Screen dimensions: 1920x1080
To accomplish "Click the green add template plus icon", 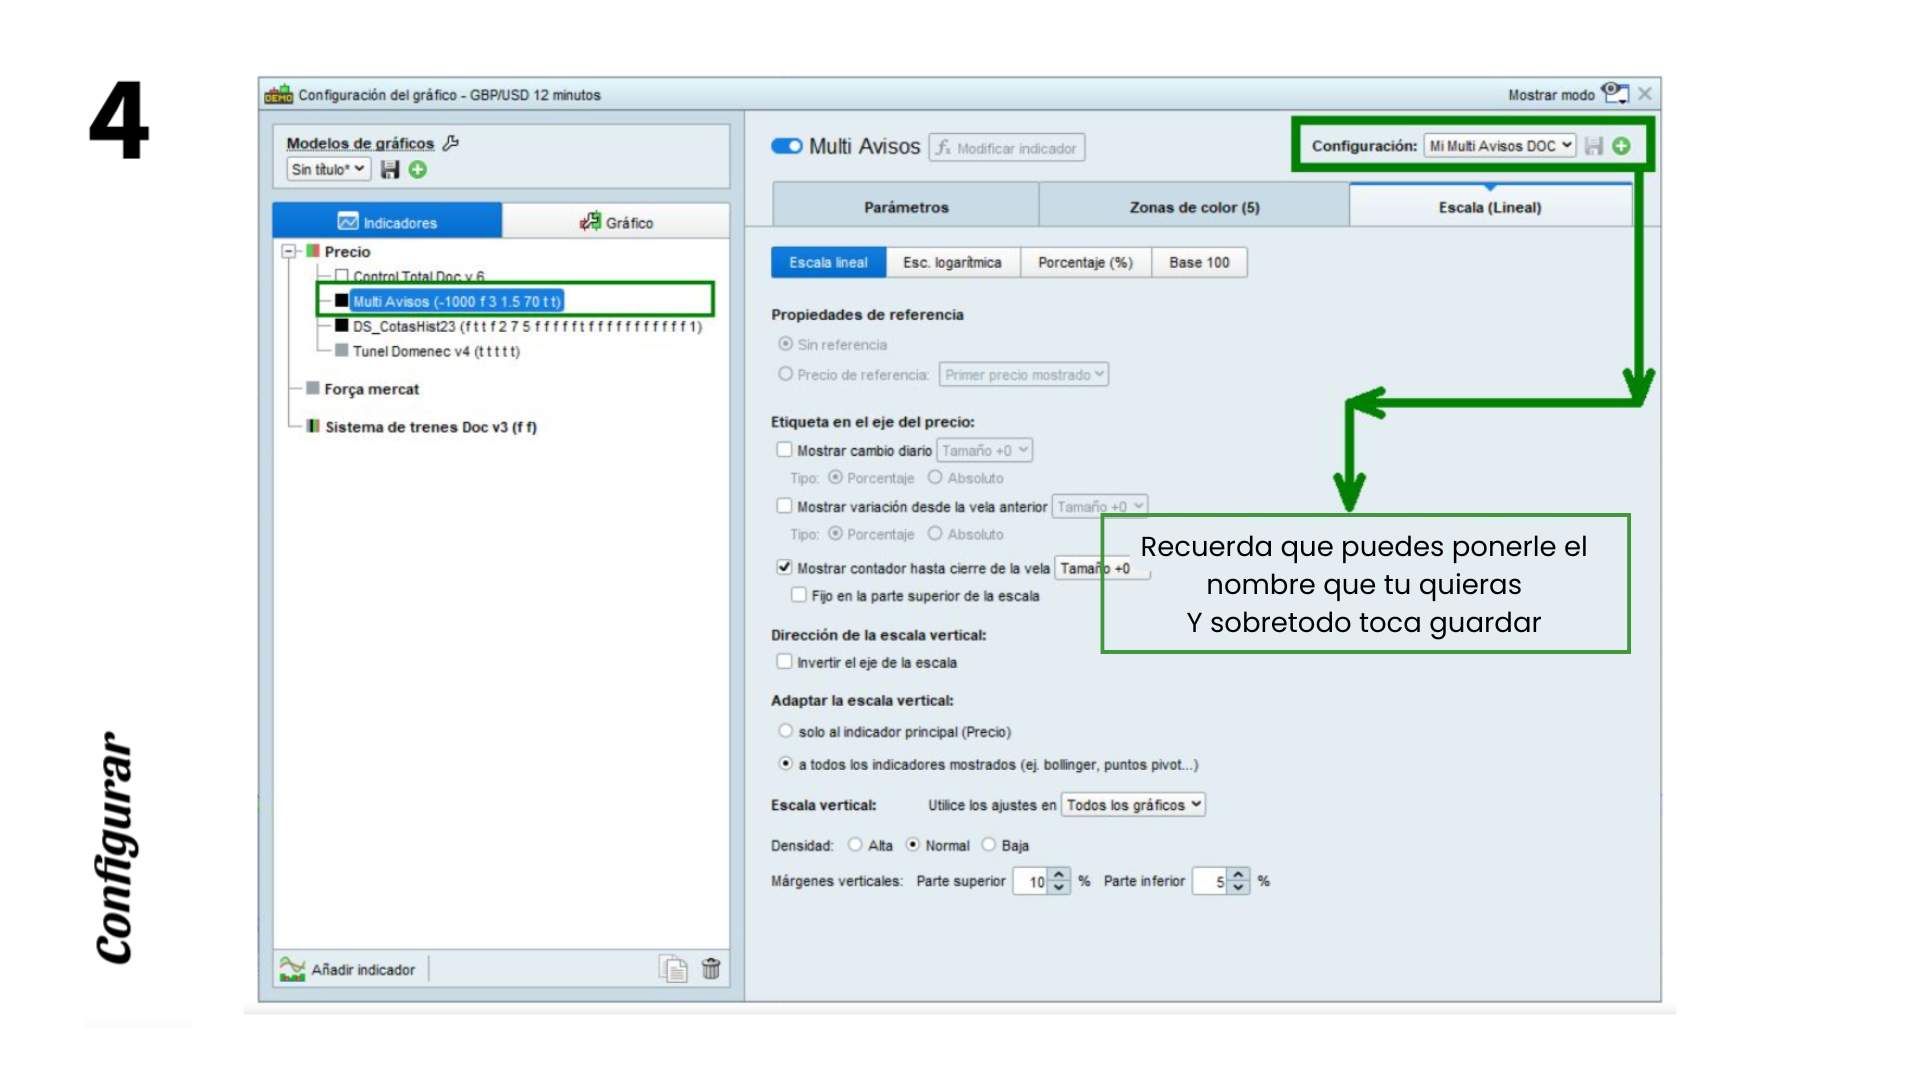I will (x=418, y=170).
